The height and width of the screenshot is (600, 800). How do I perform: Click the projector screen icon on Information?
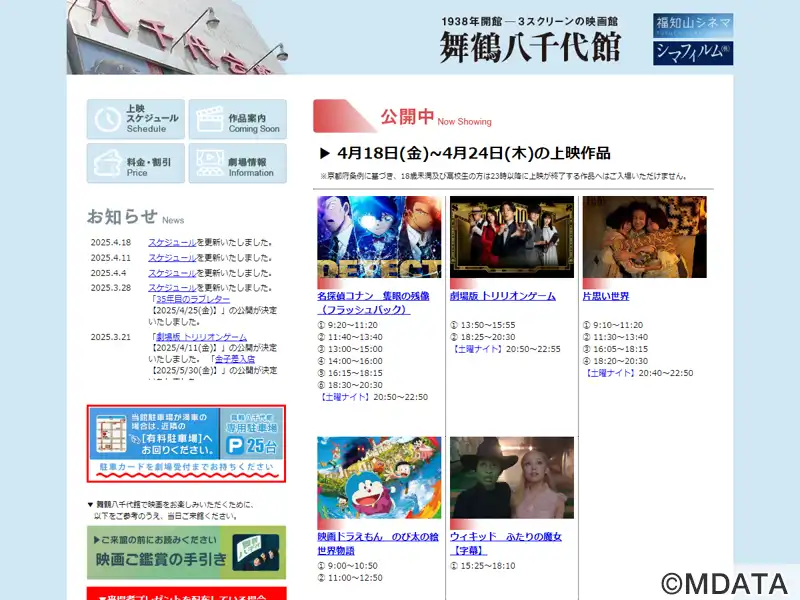pos(210,163)
